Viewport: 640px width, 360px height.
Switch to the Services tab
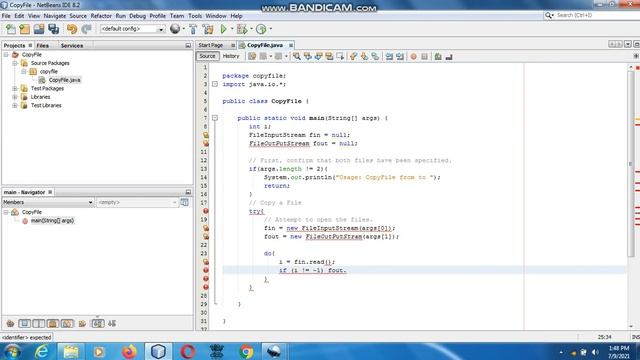tap(72, 45)
